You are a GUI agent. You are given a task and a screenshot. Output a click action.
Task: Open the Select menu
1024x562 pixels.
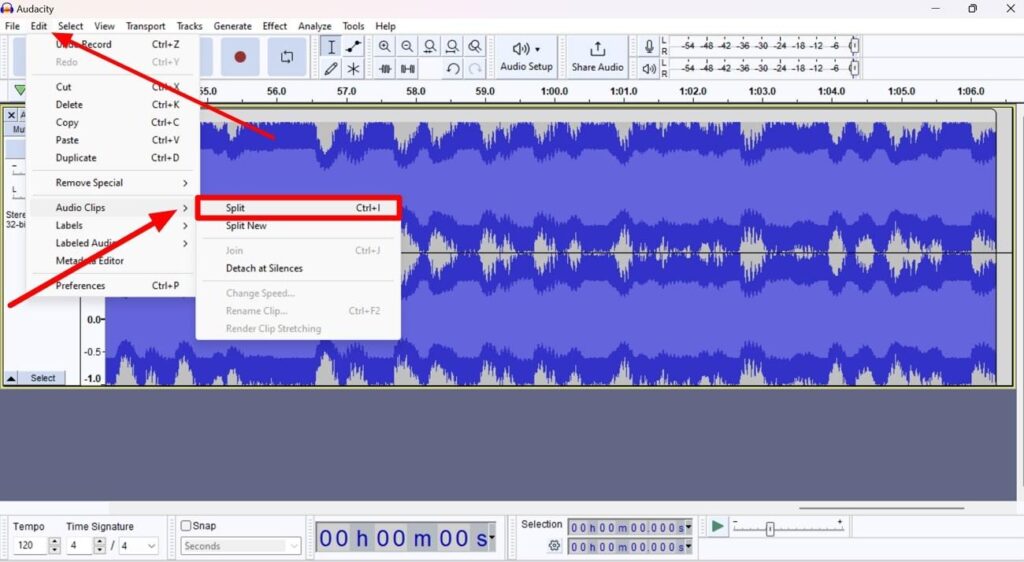pos(71,26)
